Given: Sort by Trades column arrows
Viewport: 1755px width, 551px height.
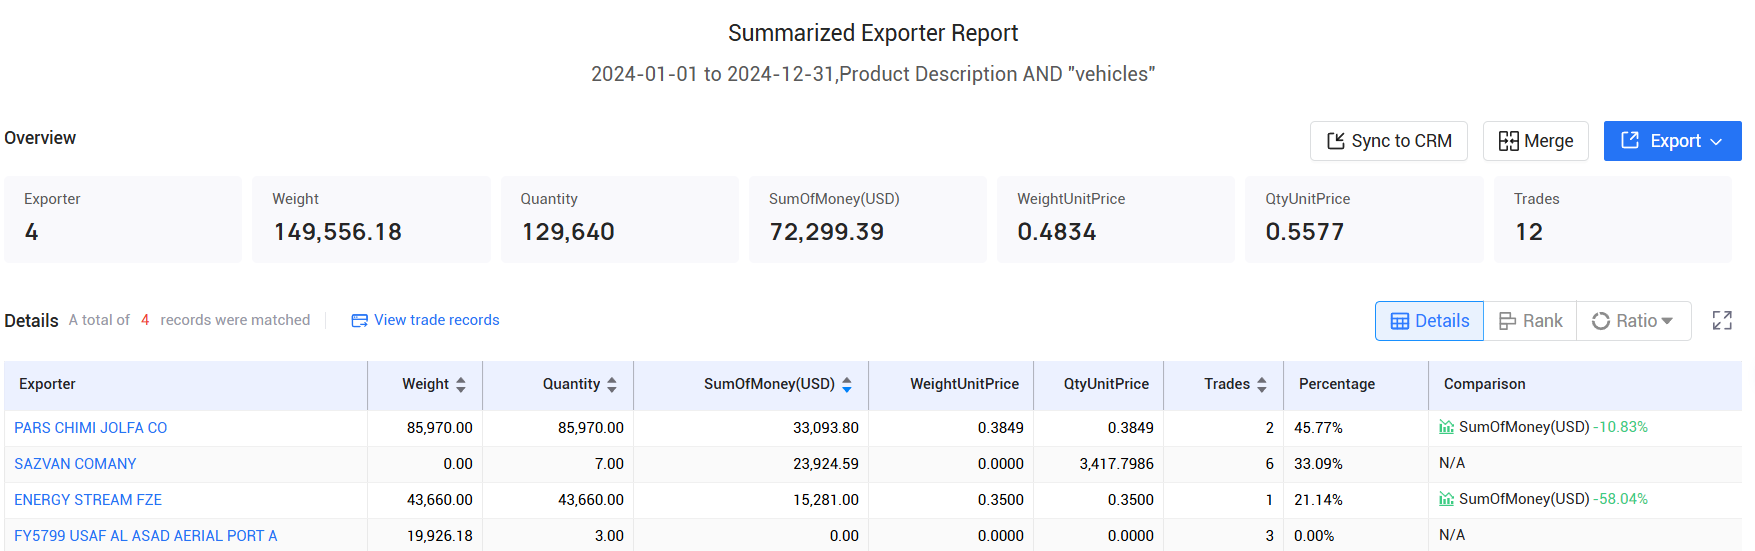Looking at the screenshot, I should [1262, 385].
